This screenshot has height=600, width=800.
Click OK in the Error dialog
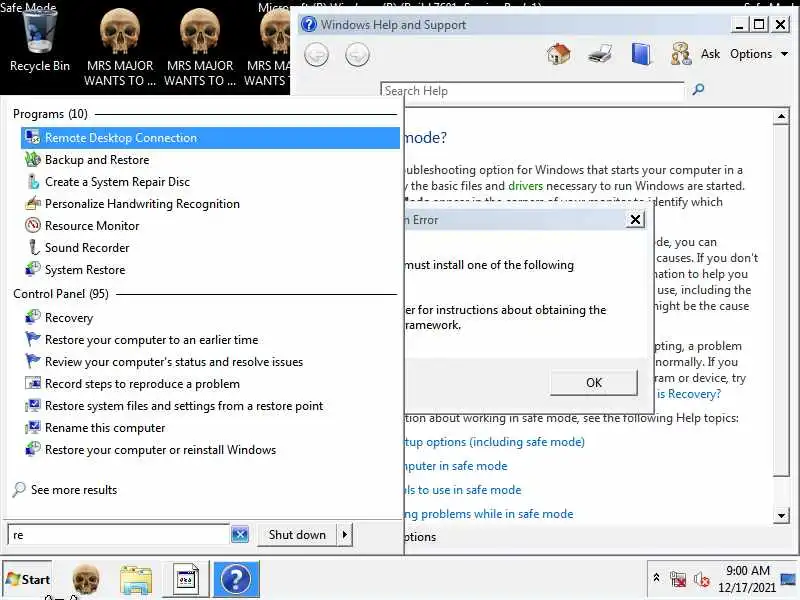(x=593, y=383)
